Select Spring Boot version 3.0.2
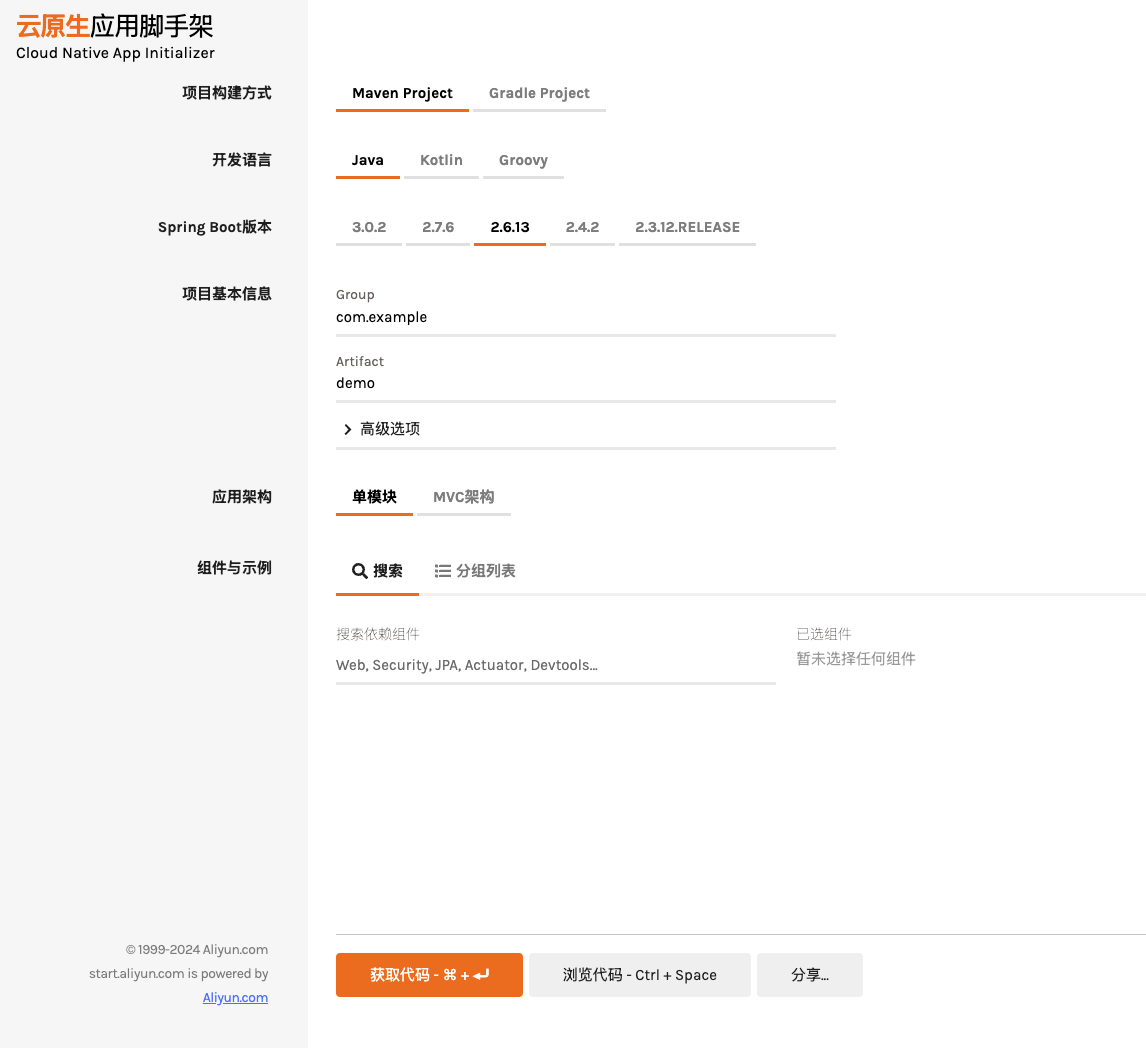The height and width of the screenshot is (1048, 1146). click(x=369, y=227)
